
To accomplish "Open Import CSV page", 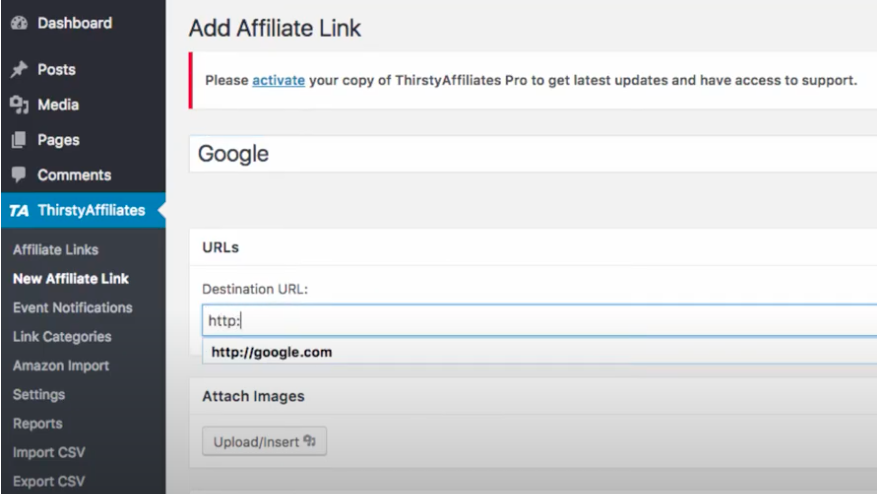I will (x=49, y=453).
